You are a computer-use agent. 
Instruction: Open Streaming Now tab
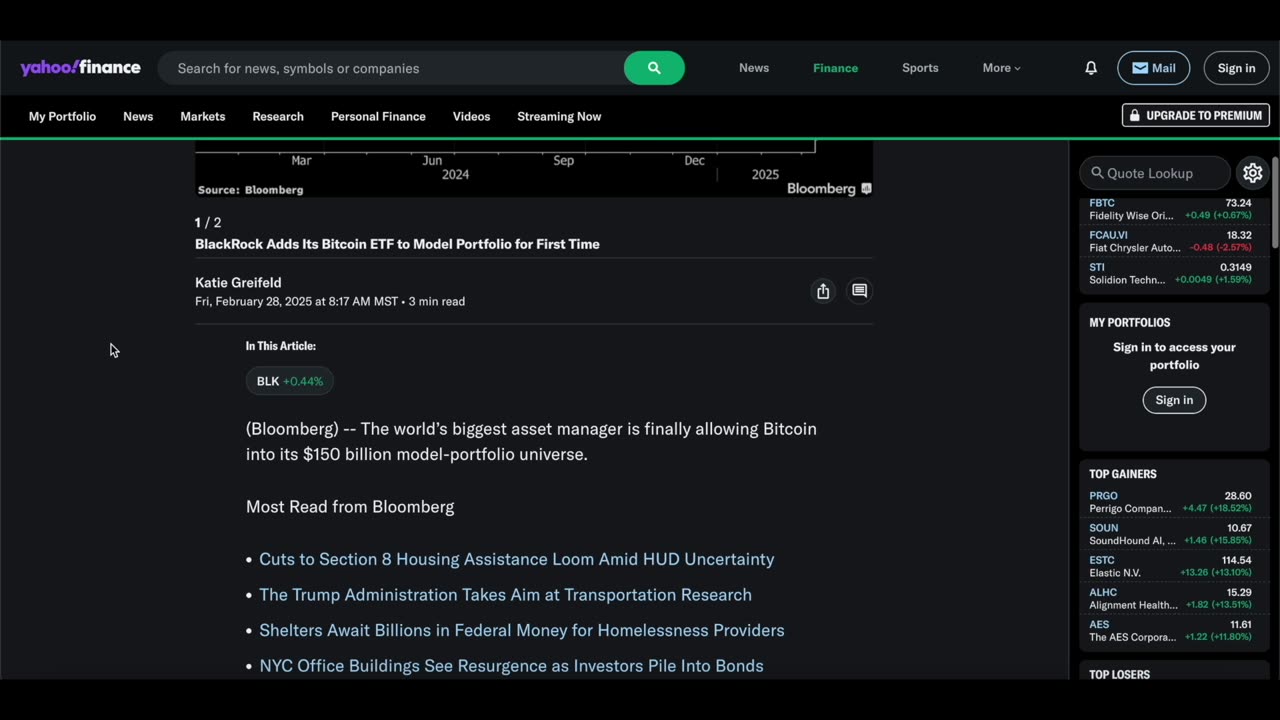(559, 116)
